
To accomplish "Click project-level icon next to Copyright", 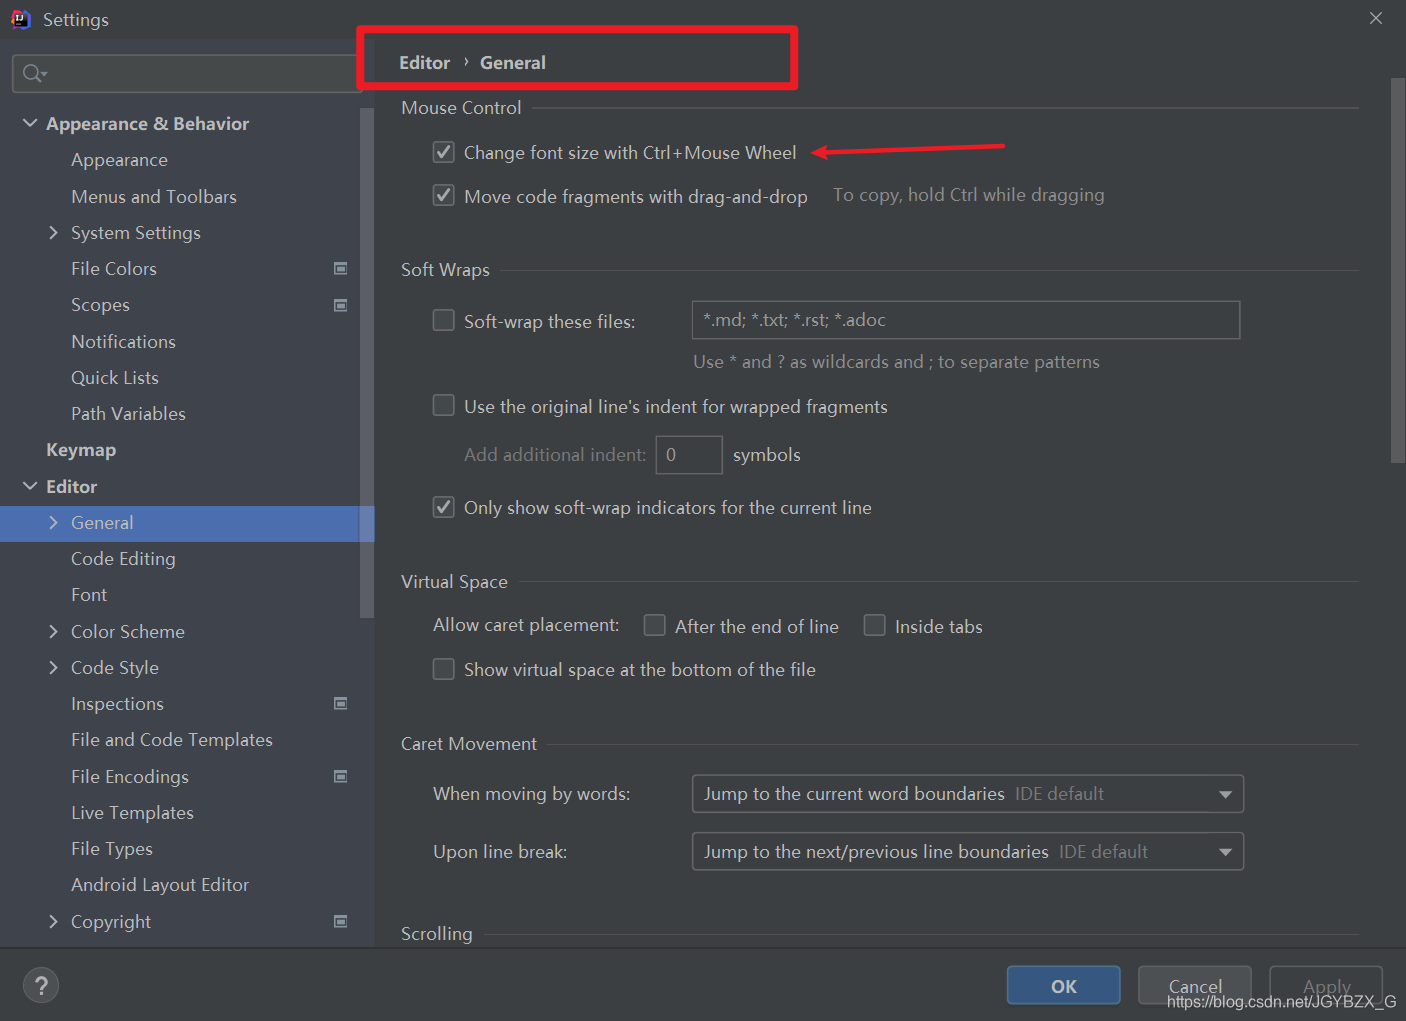I will click(340, 921).
